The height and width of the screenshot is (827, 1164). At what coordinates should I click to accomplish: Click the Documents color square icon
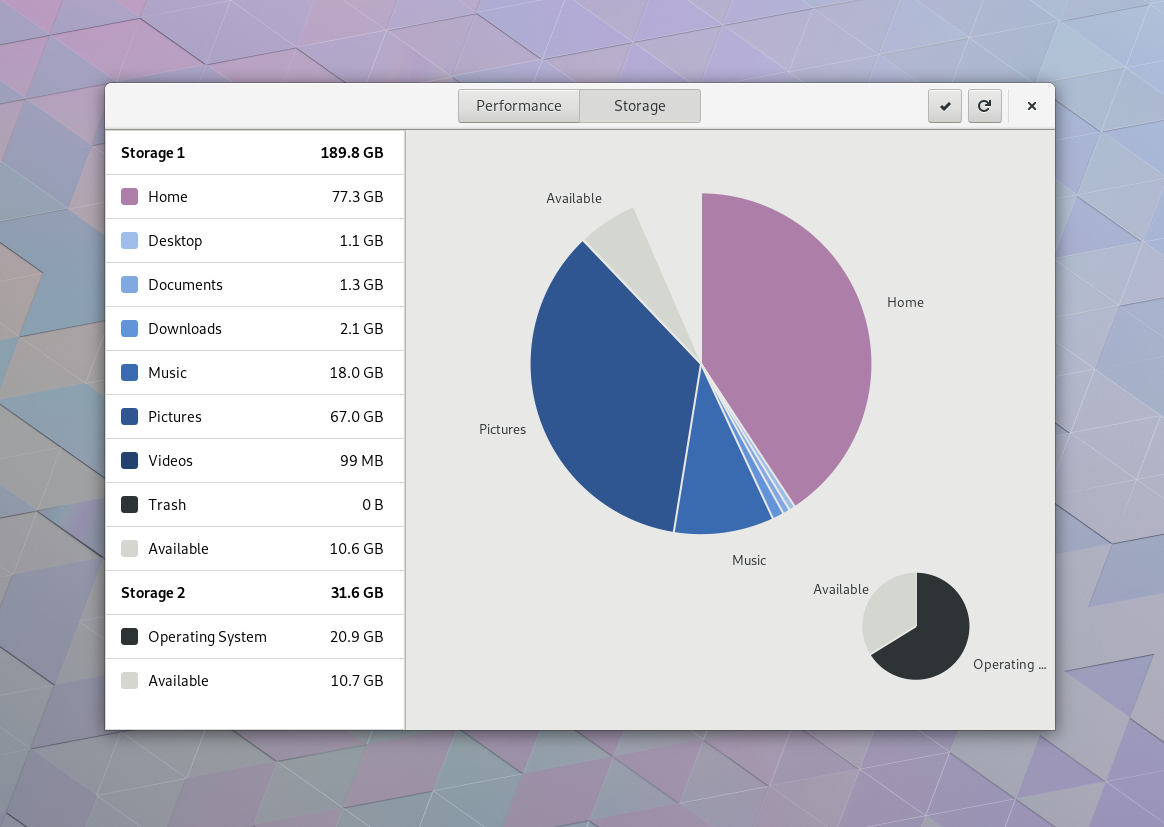[x=129, y=284]
